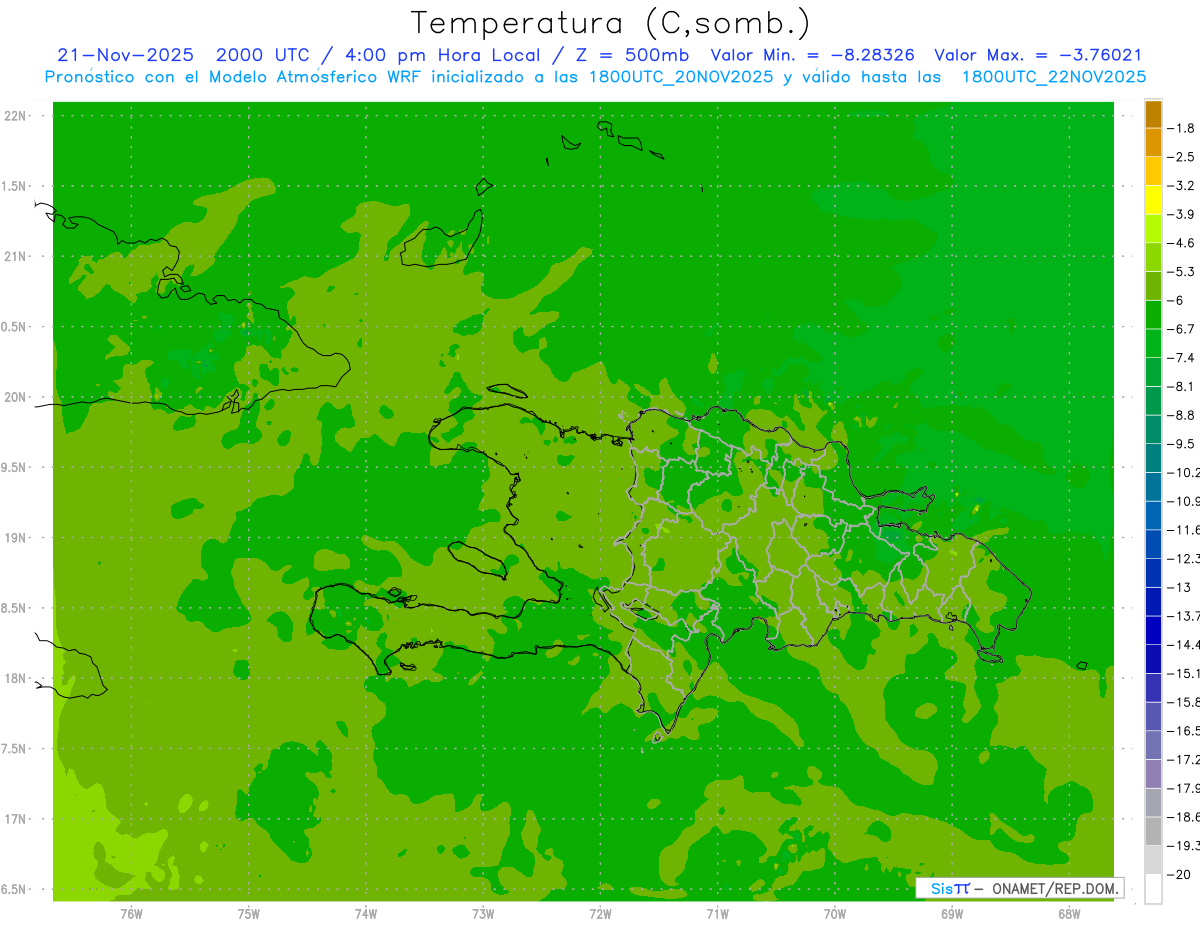Click the title "Temperatura (C,somb.)"
Viewport: 1200px width, 927px height.
coord(610,23)
